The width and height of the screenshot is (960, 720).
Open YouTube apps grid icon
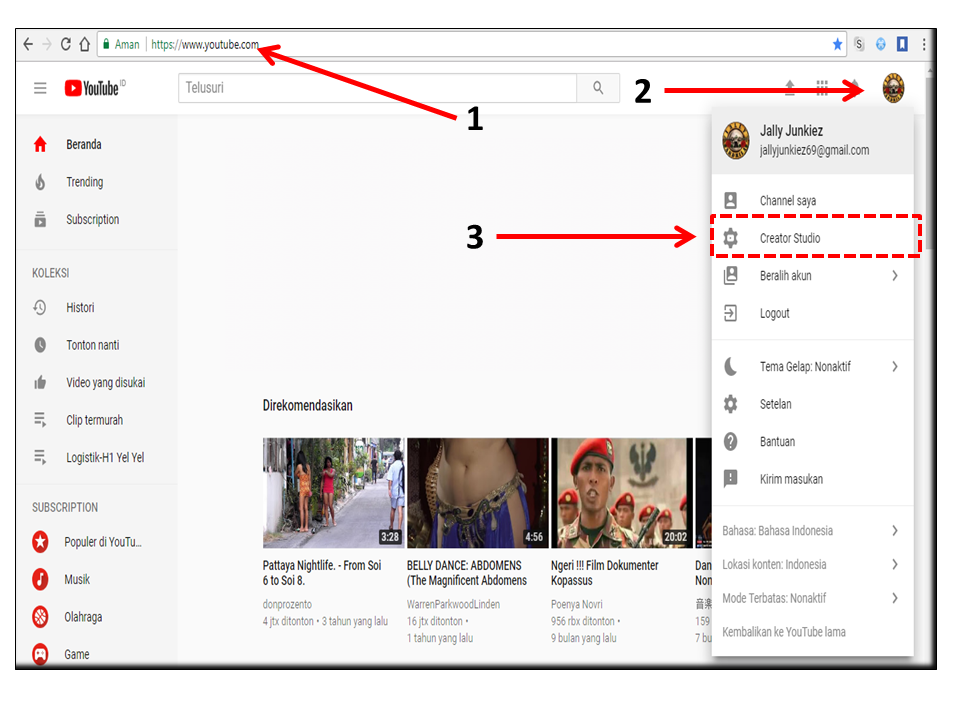tap(822, 88)
